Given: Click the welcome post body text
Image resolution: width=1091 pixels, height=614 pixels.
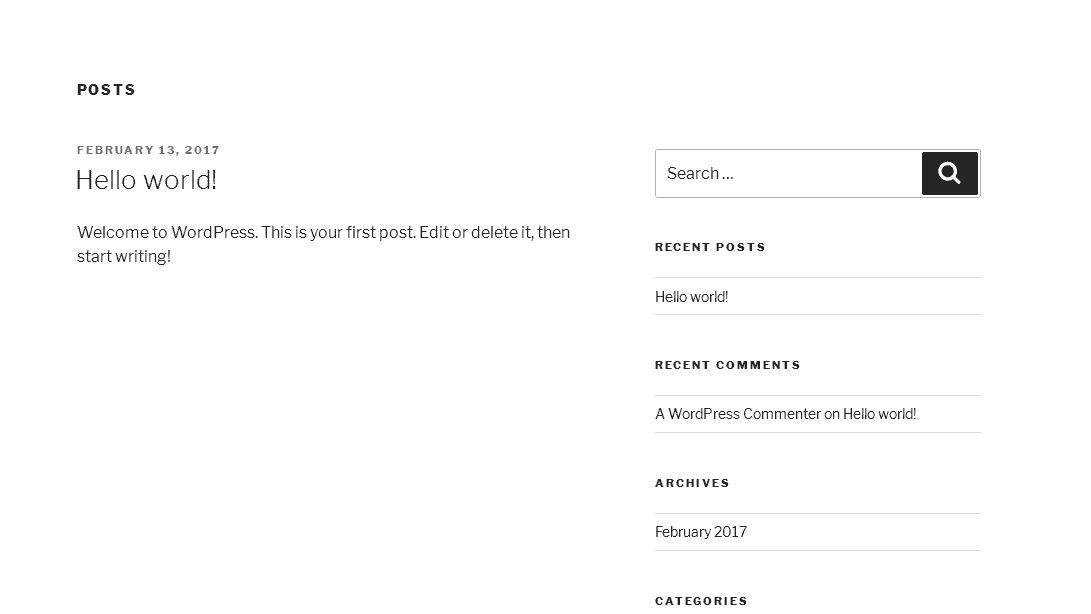Looking at the screenshot, I should (x=323, y=244).
